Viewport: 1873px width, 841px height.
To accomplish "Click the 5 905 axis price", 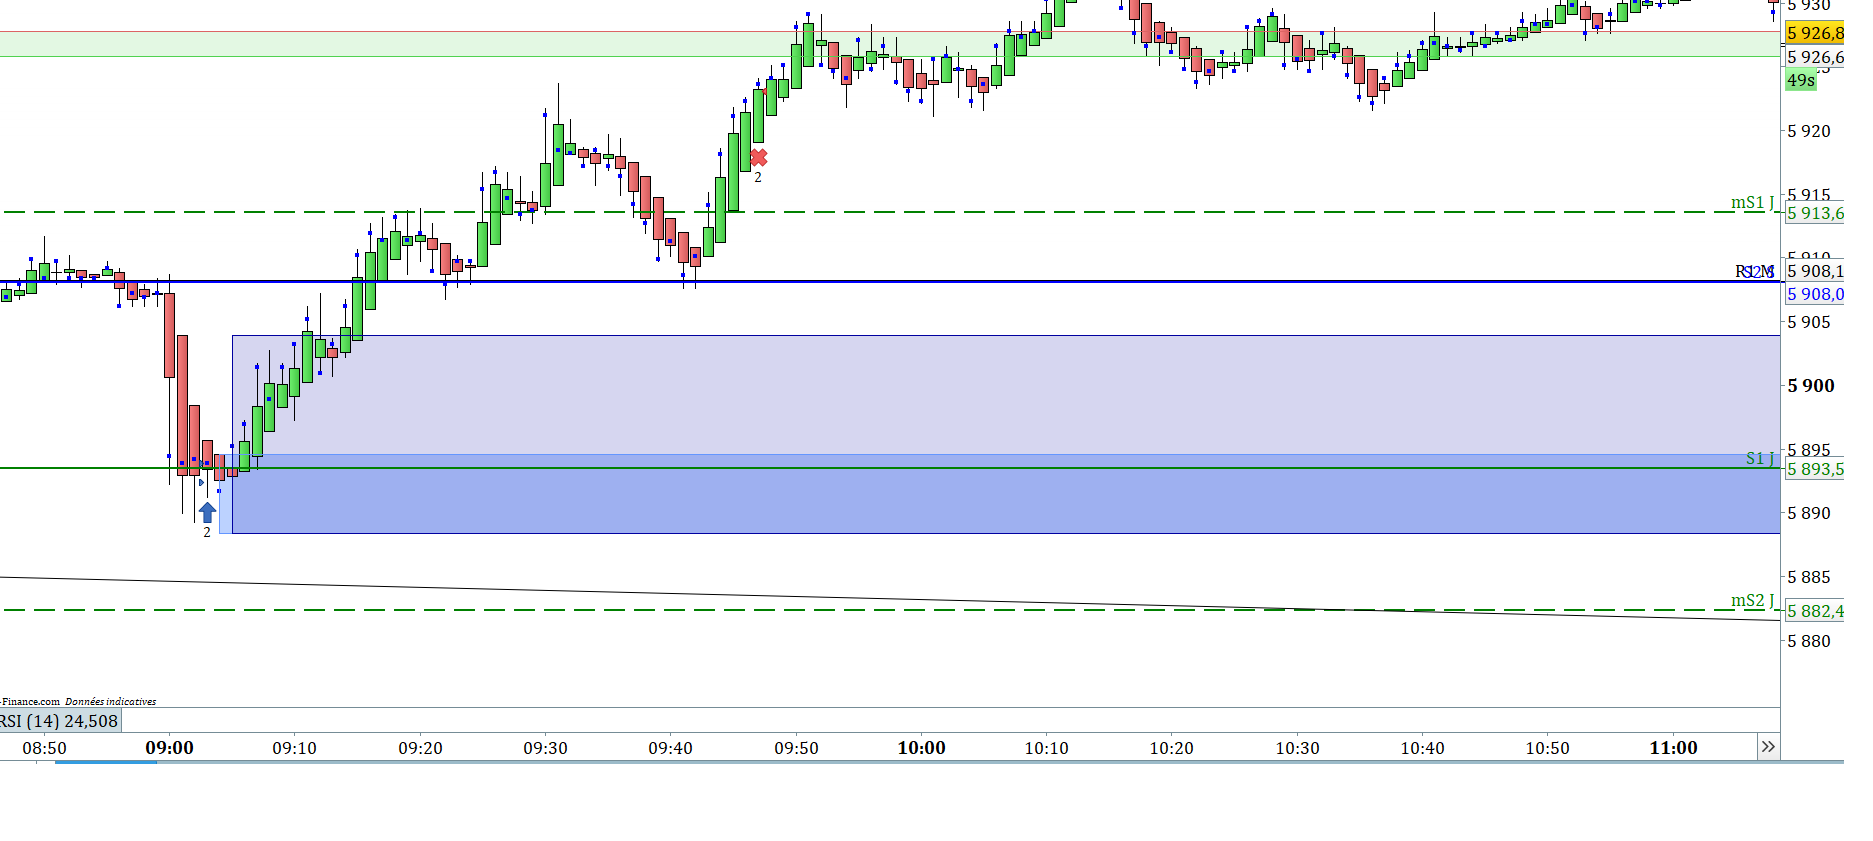I will pos(1809,322).
